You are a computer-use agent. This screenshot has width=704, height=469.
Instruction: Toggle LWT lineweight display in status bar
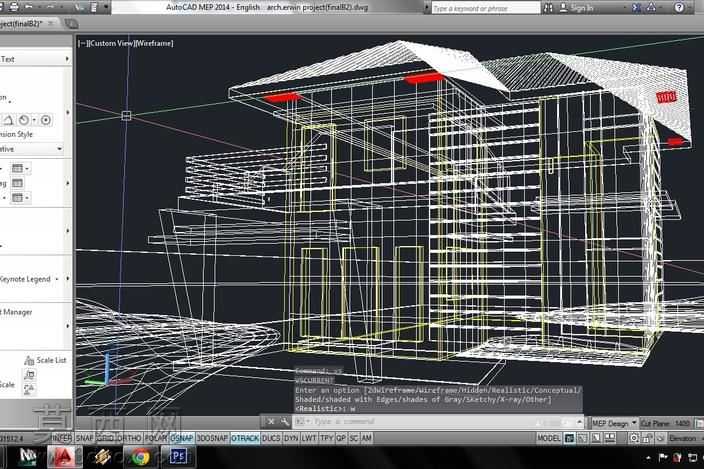[309, 438]
